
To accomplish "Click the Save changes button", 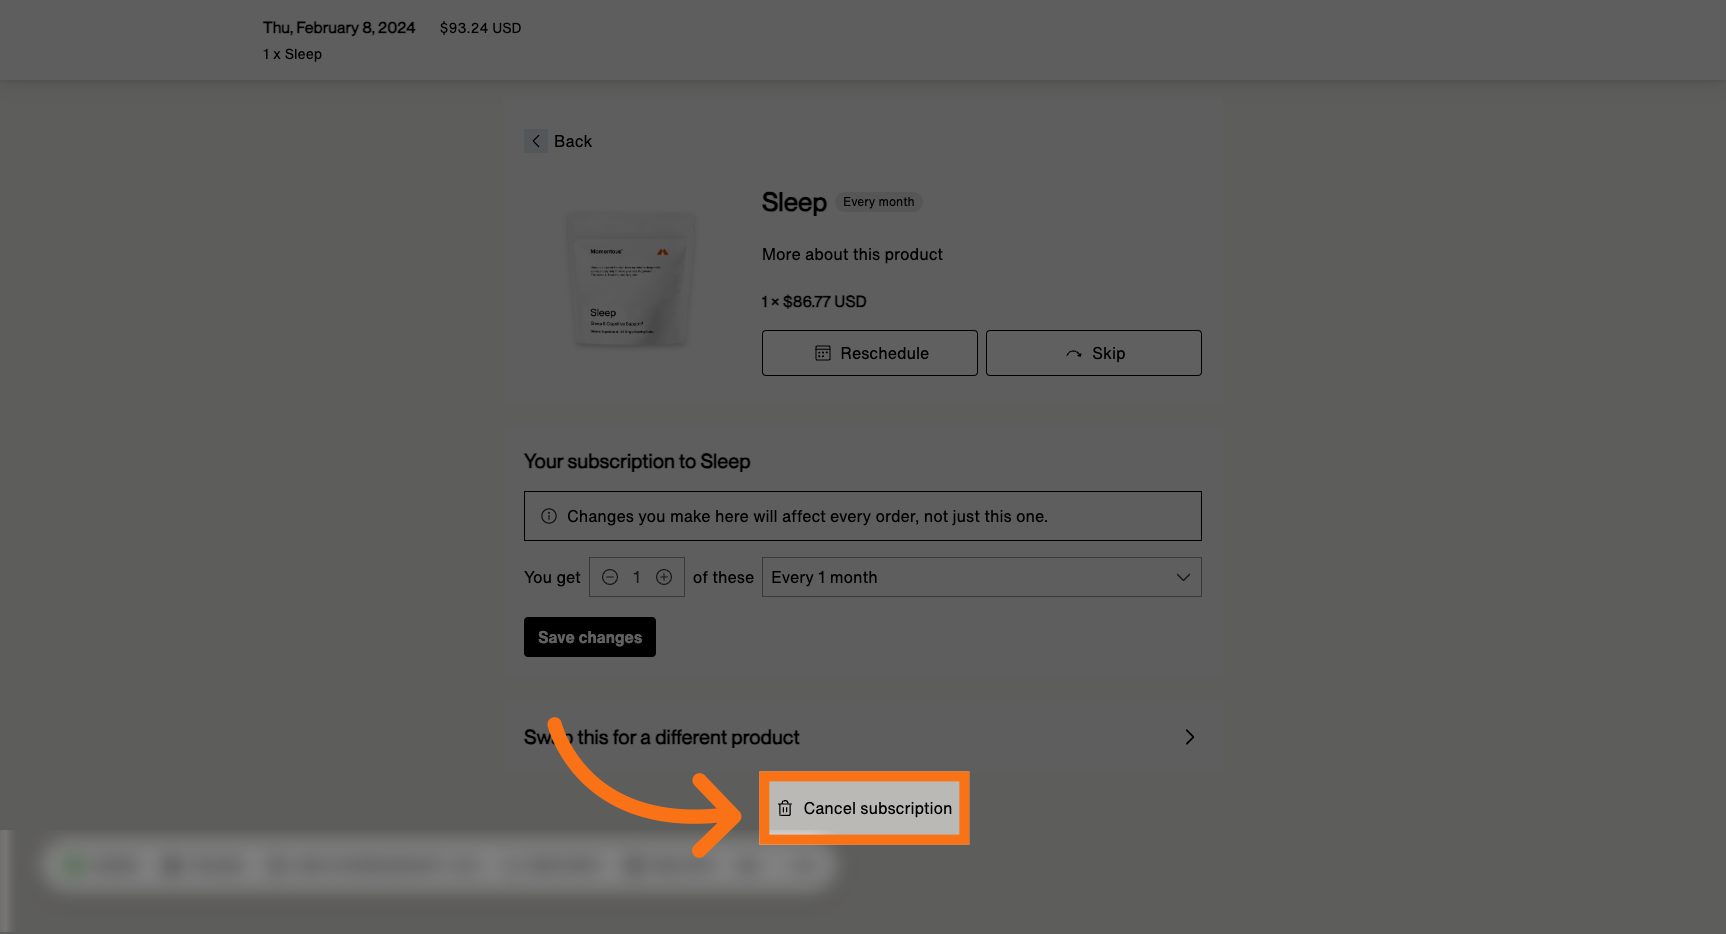I will click(589, 637).
